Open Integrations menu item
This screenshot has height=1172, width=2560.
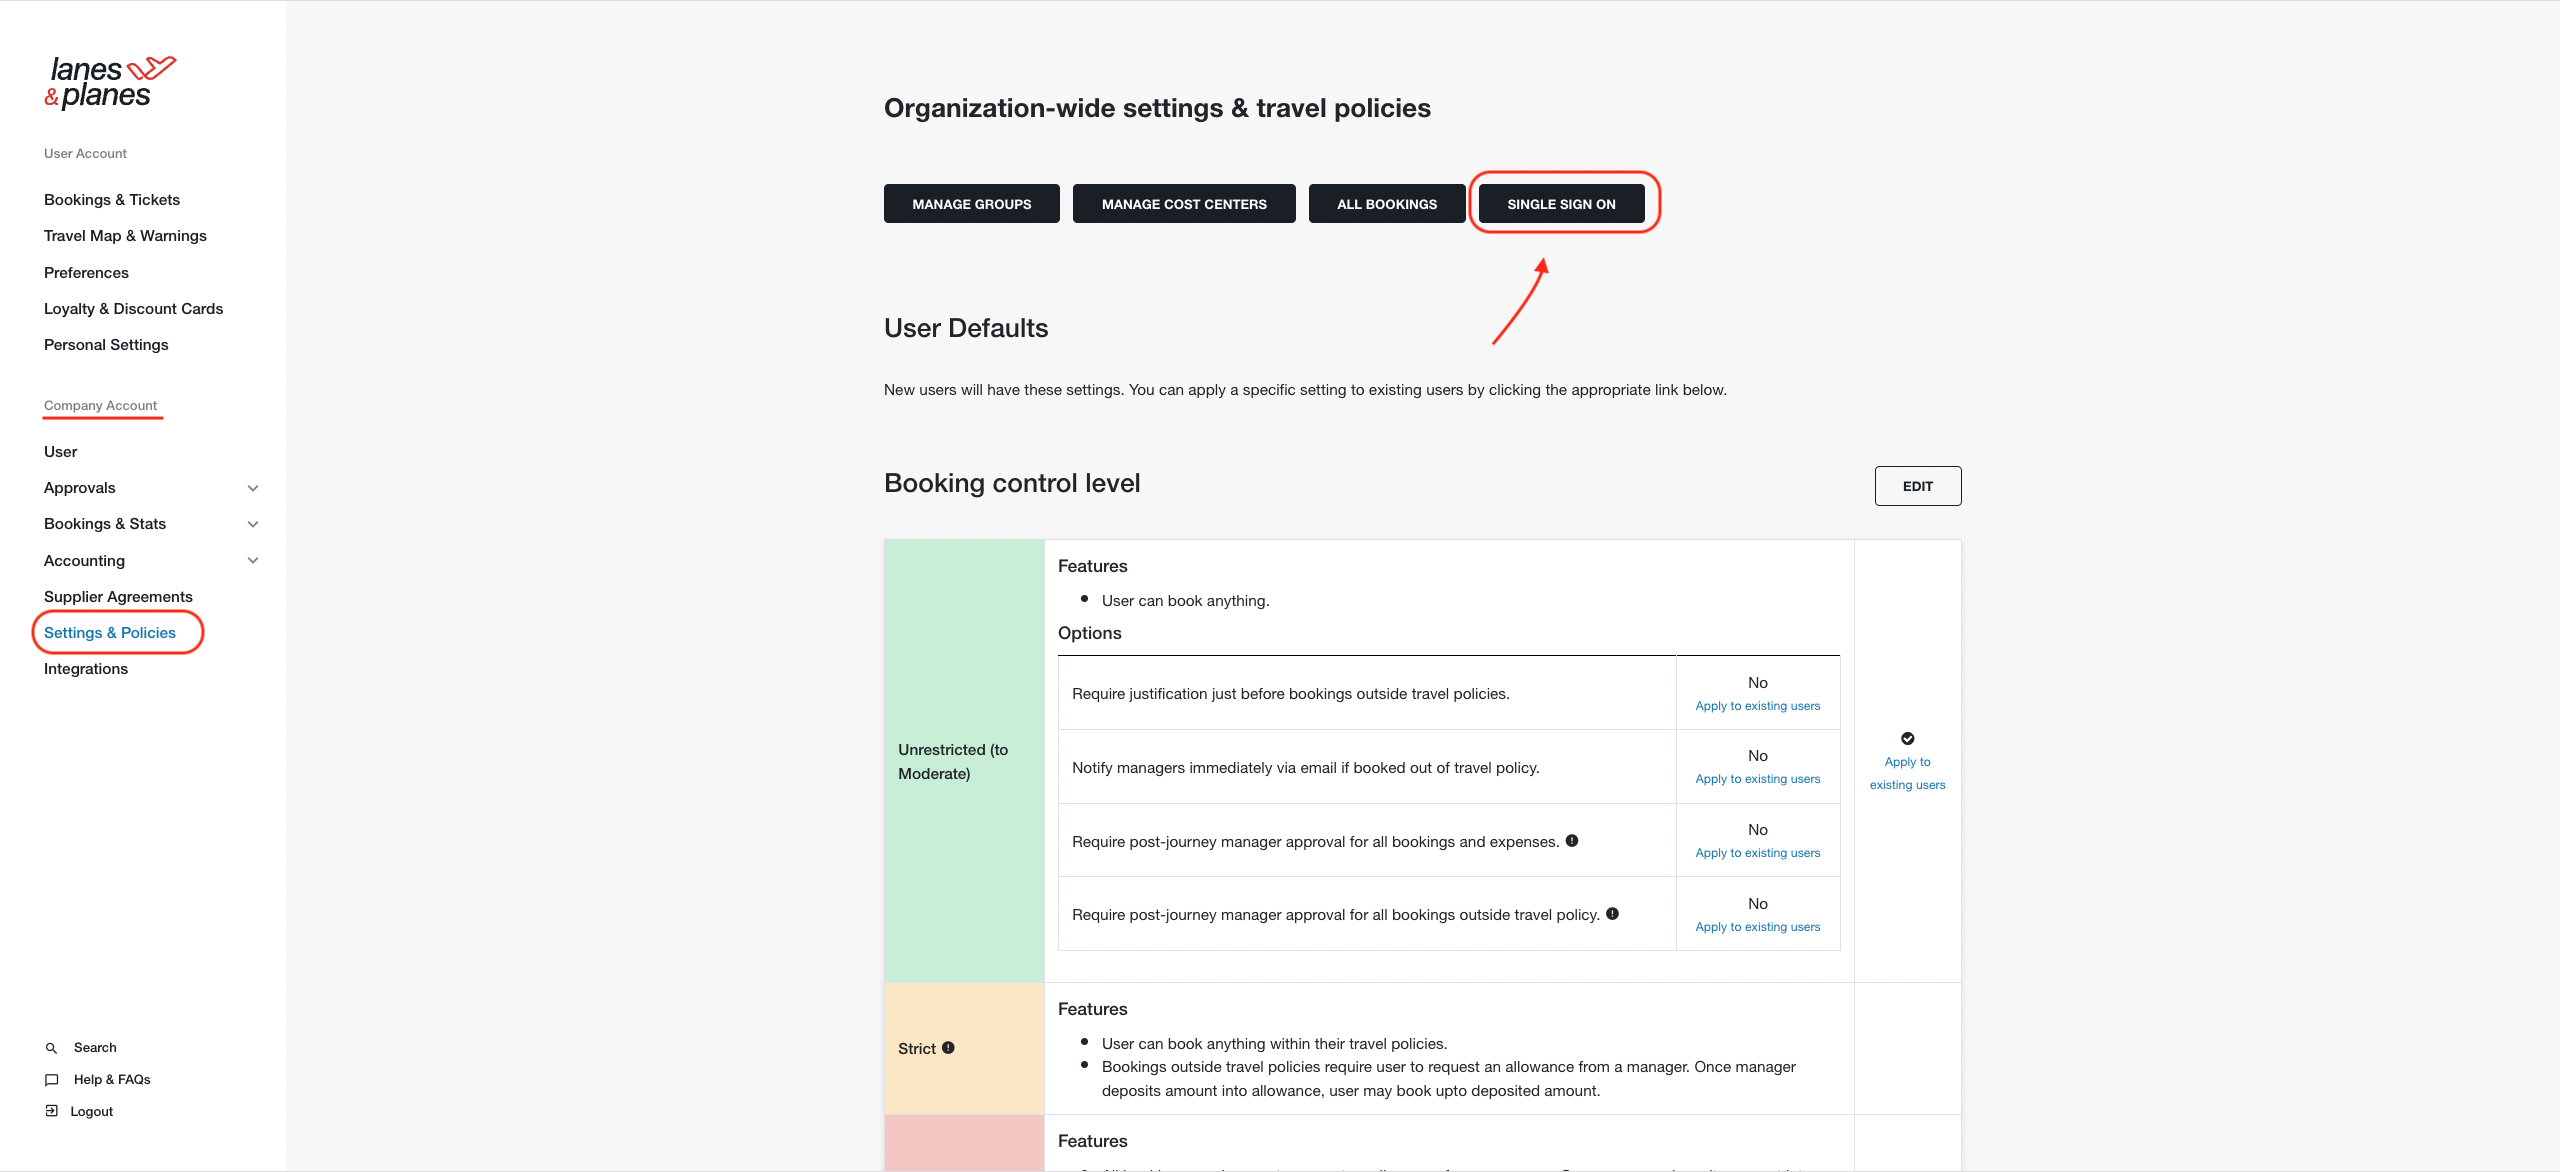(86, 669)
